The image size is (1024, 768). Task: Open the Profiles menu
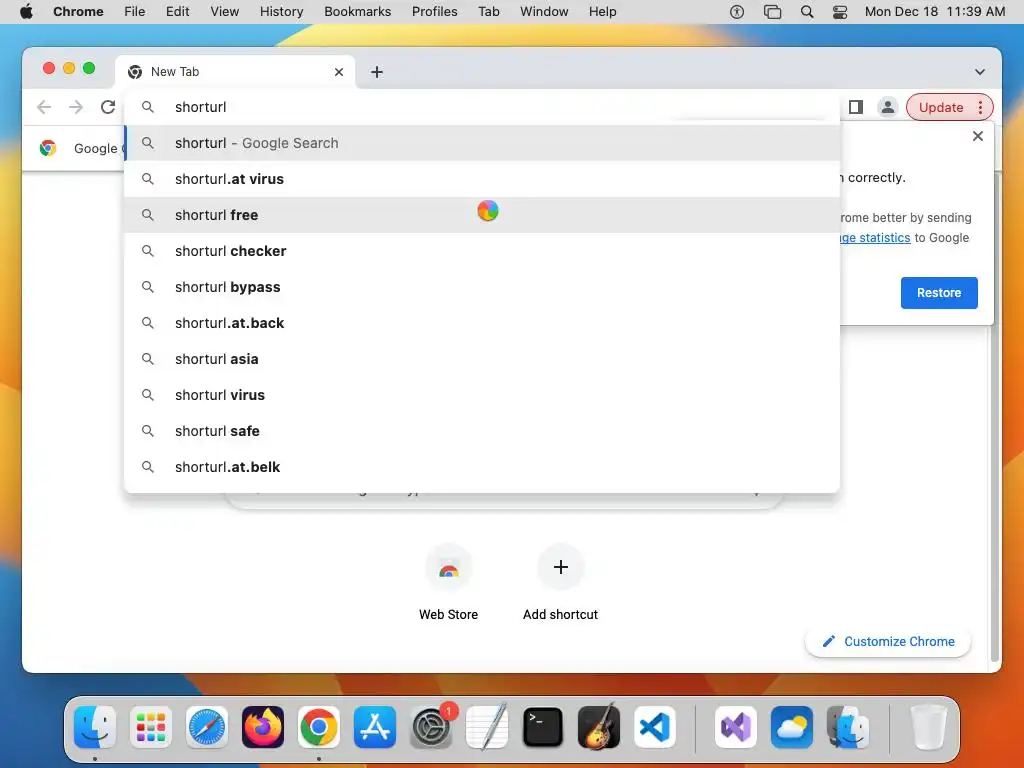tap(434, 11)
